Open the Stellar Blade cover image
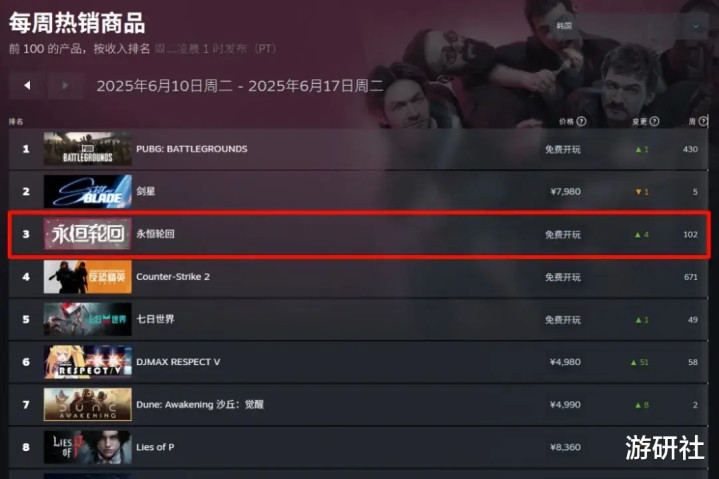The height and width of the screenshot is (479, 719). pyautogui.click(x=88, y=192)
